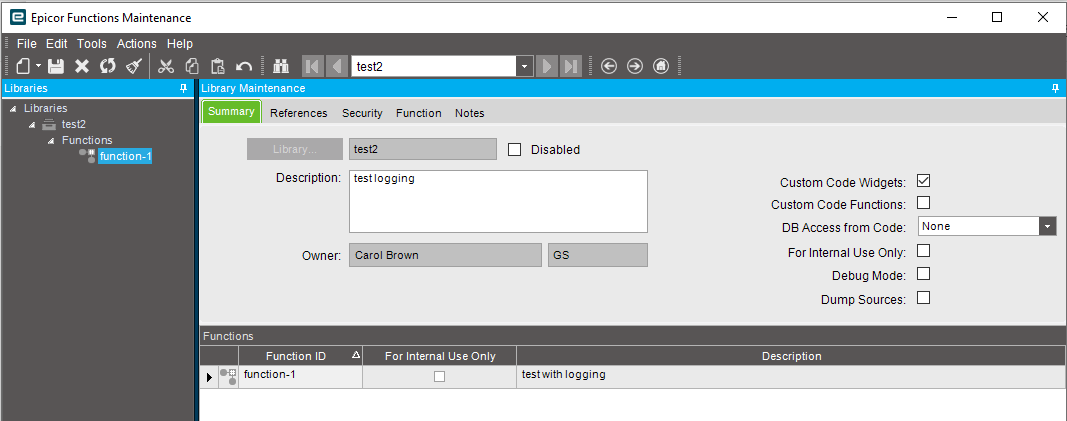The height and width of the screenshot is (421, 1067).
Task: Go to next record navigation icon
Action: point(546,66)
